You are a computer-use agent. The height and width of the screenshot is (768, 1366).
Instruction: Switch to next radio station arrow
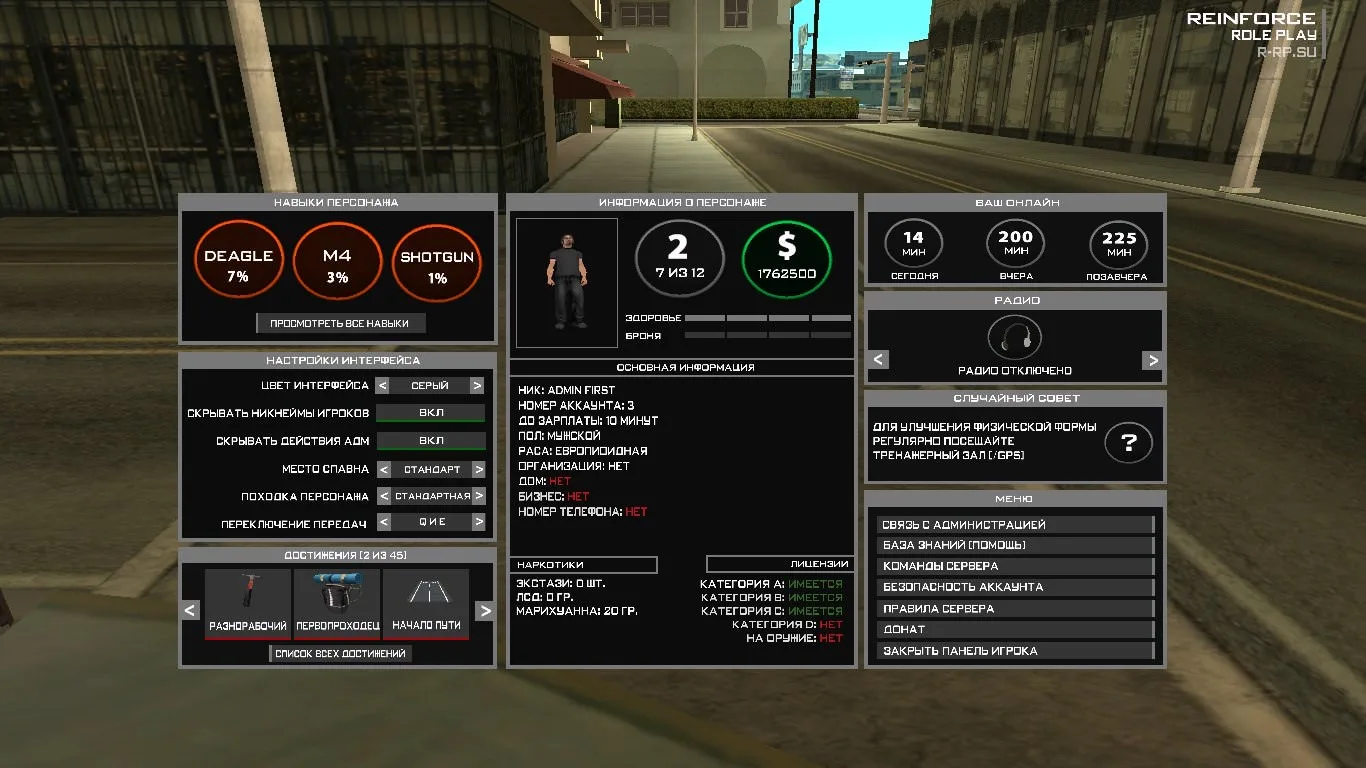pyautogui.click(x=1153, y=360)
